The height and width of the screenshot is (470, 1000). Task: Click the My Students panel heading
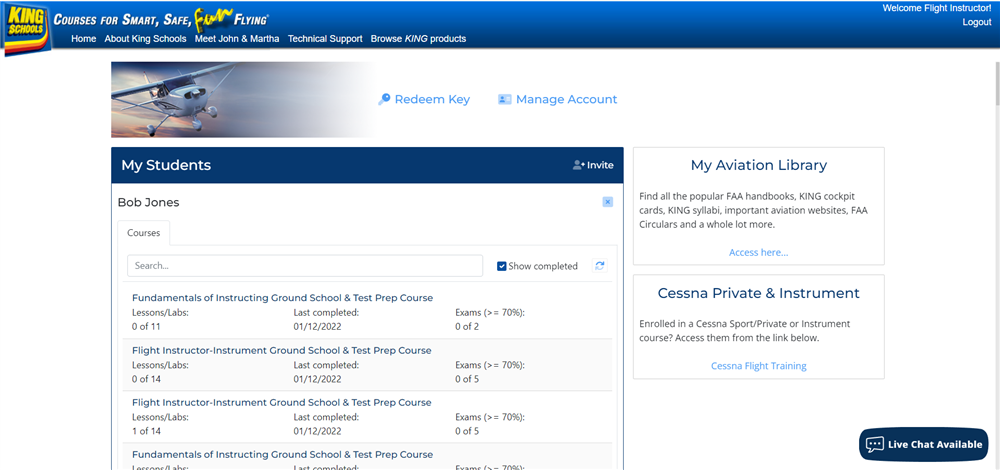[166, 165]
